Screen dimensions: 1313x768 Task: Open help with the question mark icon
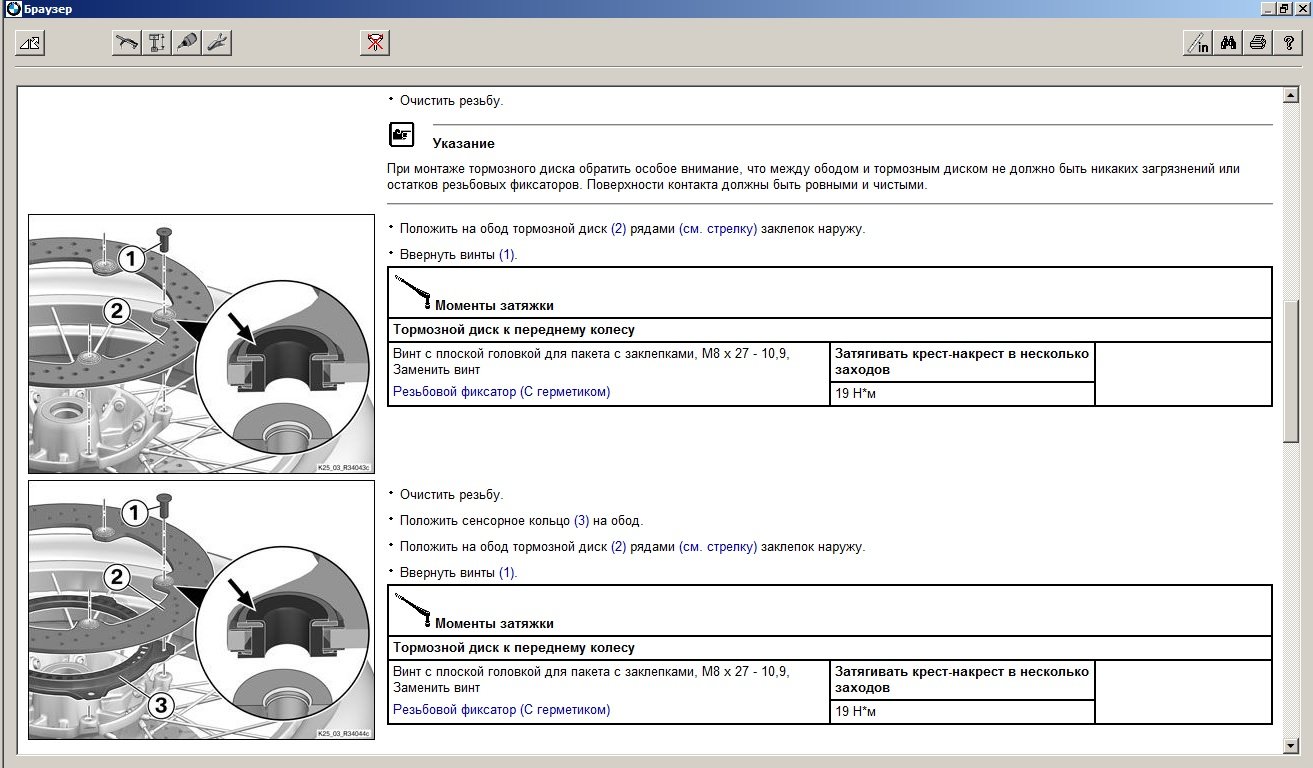point(1288,43)
